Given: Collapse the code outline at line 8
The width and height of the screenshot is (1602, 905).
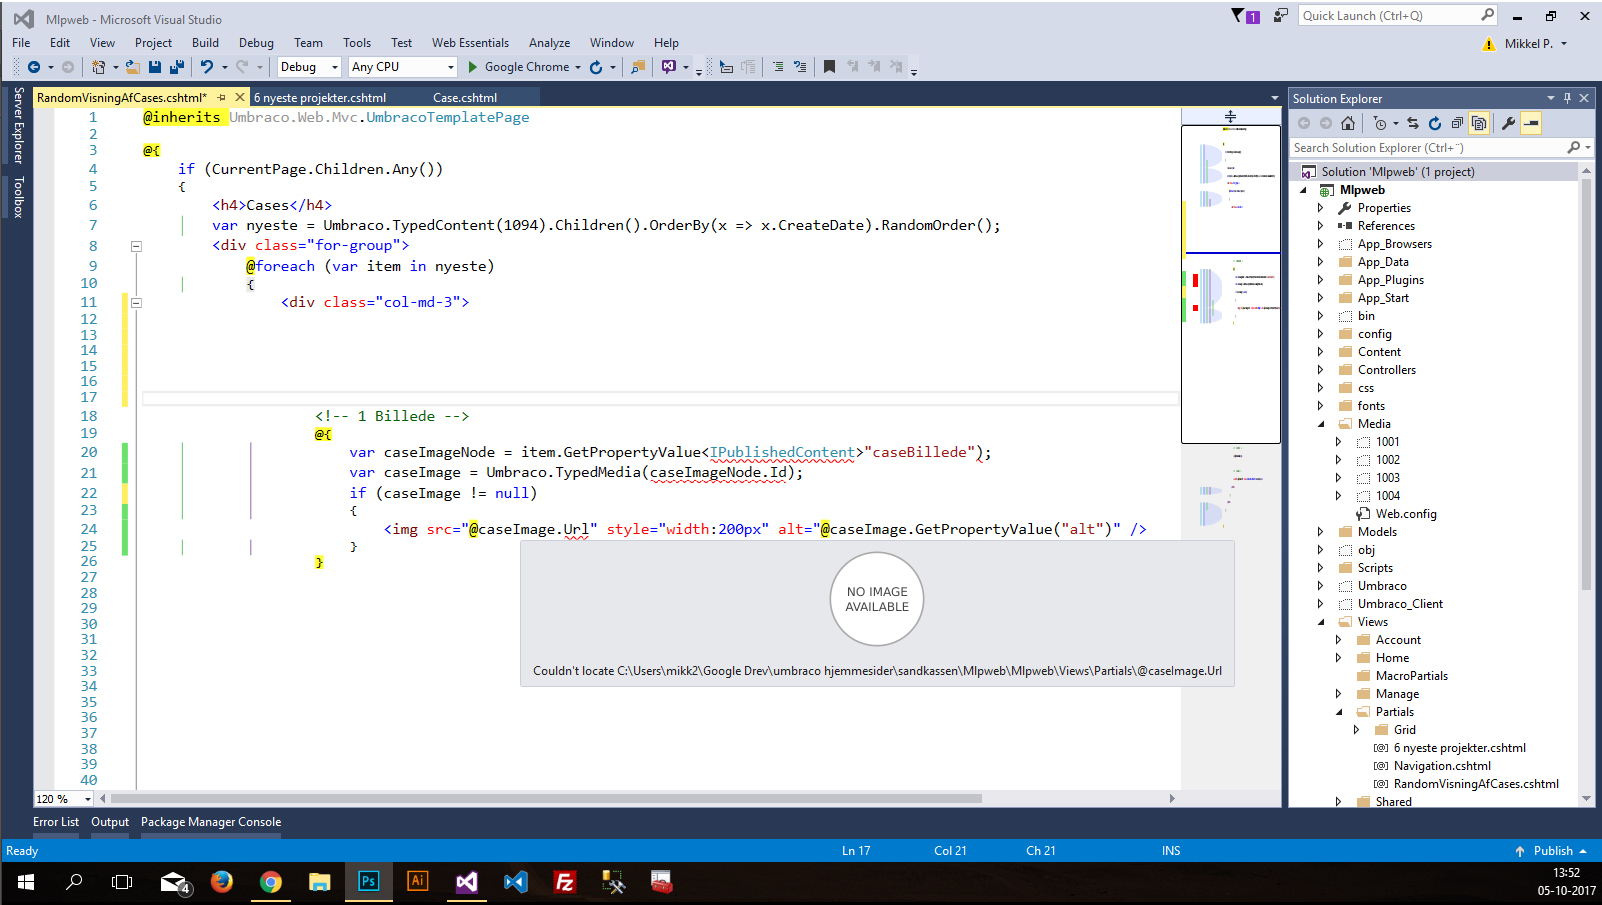Looking at the screenshot, I should tap(136, 246).
